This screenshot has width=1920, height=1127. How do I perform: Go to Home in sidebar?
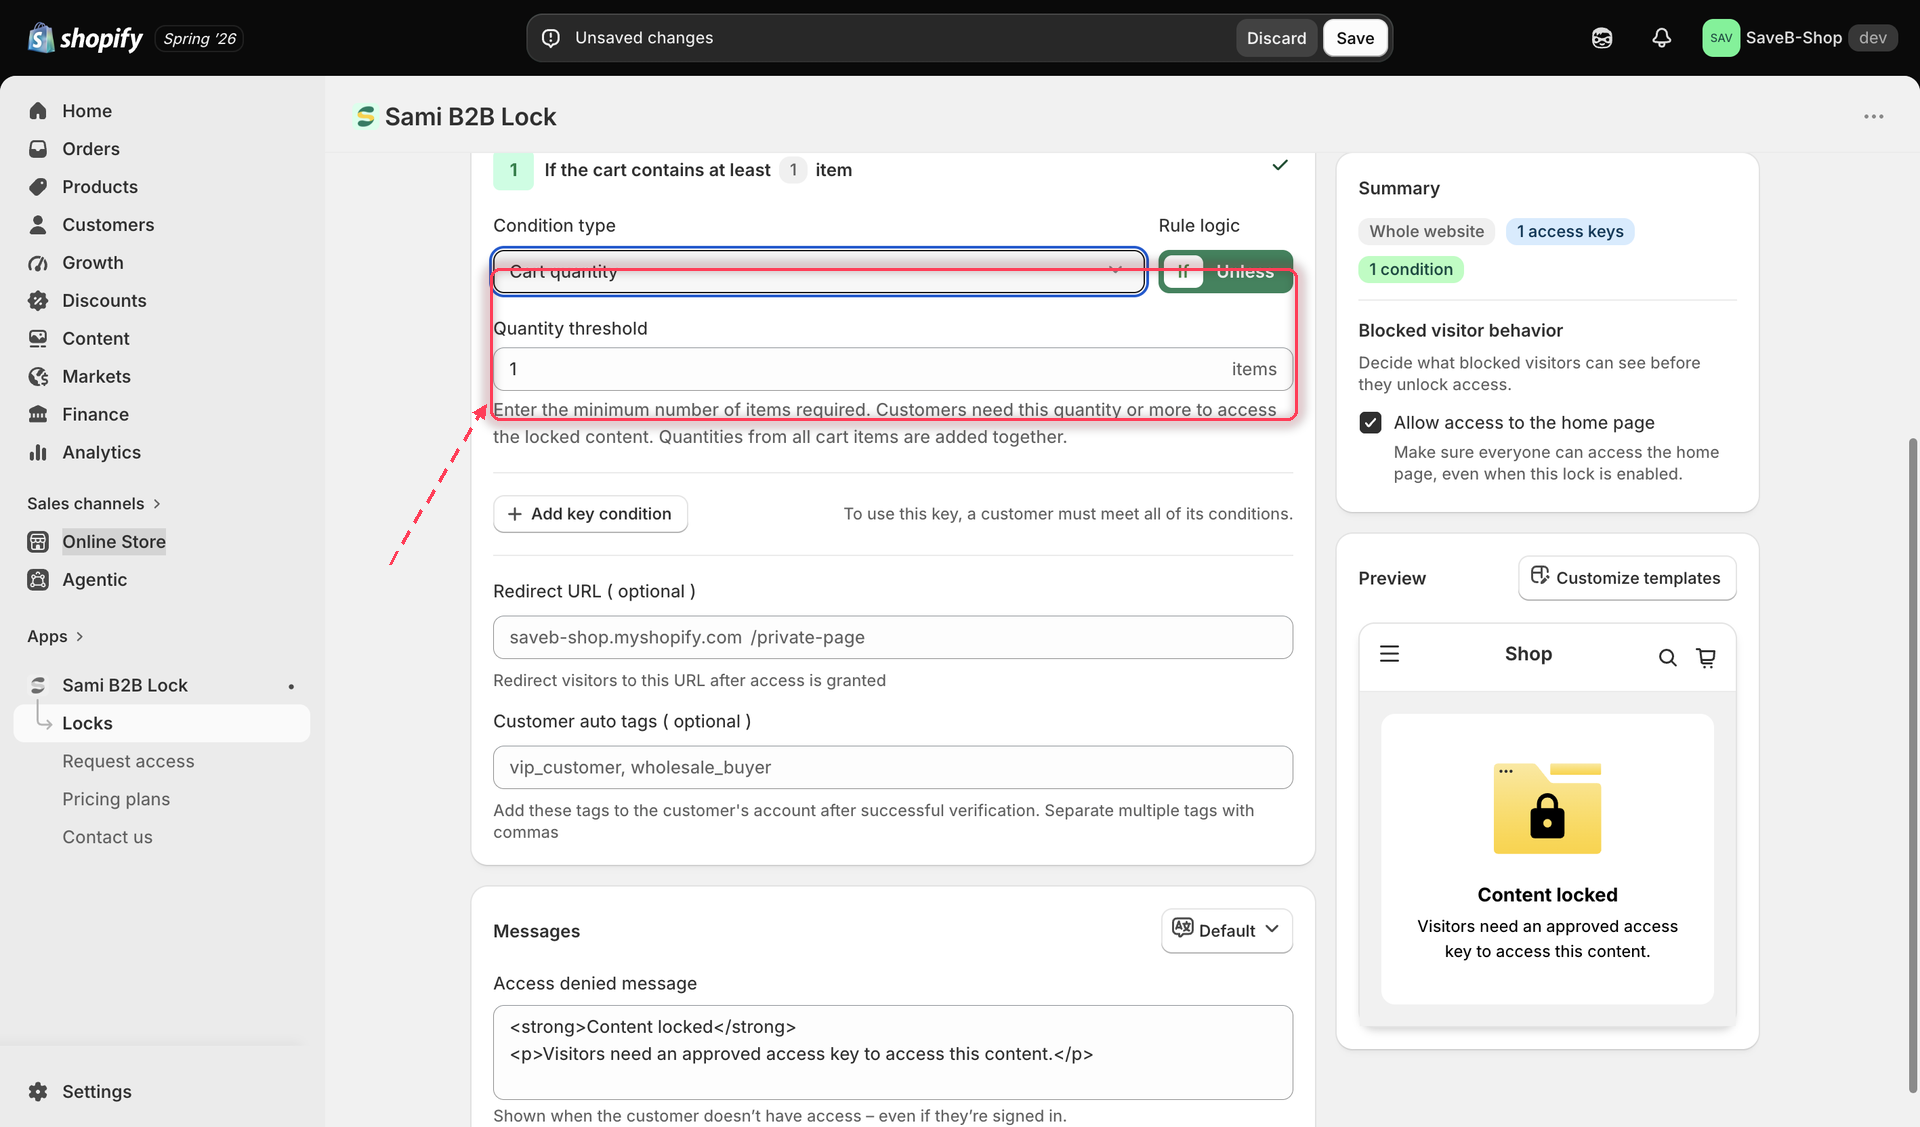[87, 111]
